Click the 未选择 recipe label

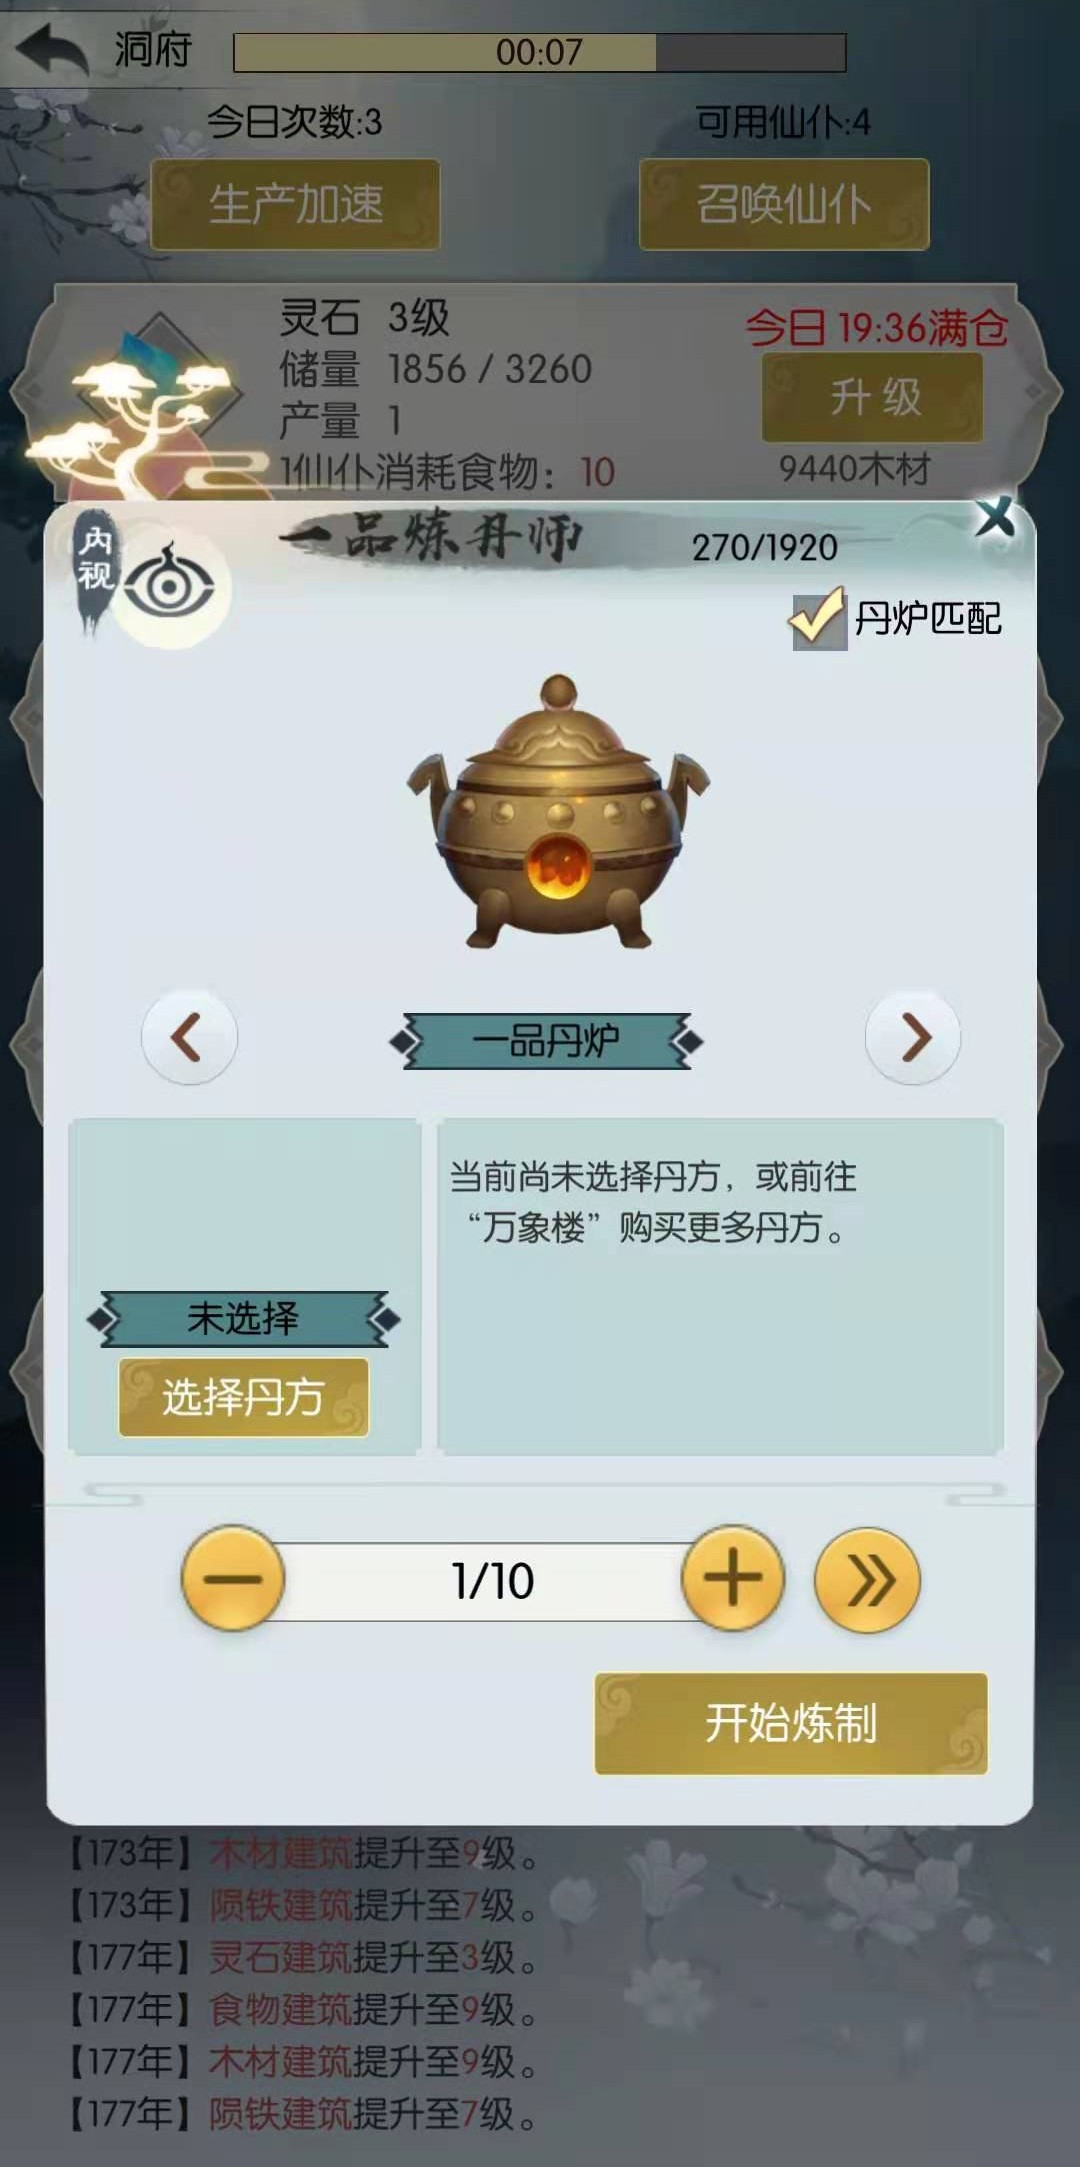[243, 1318]
